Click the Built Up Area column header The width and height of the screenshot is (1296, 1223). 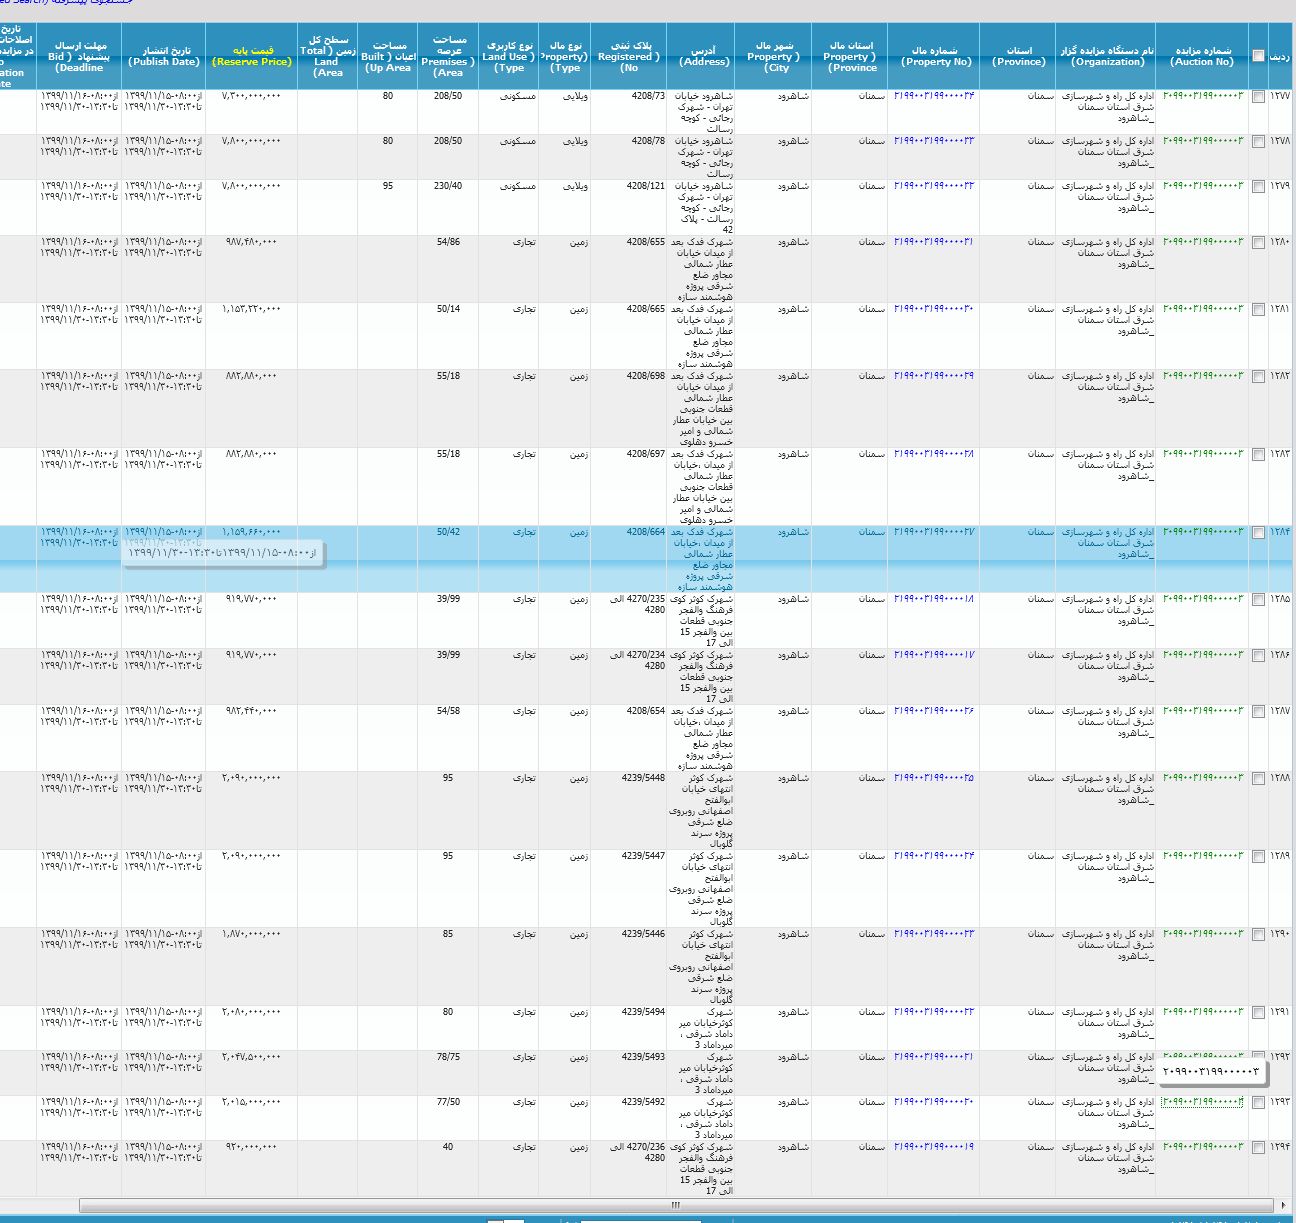click(x=388, y=57)
